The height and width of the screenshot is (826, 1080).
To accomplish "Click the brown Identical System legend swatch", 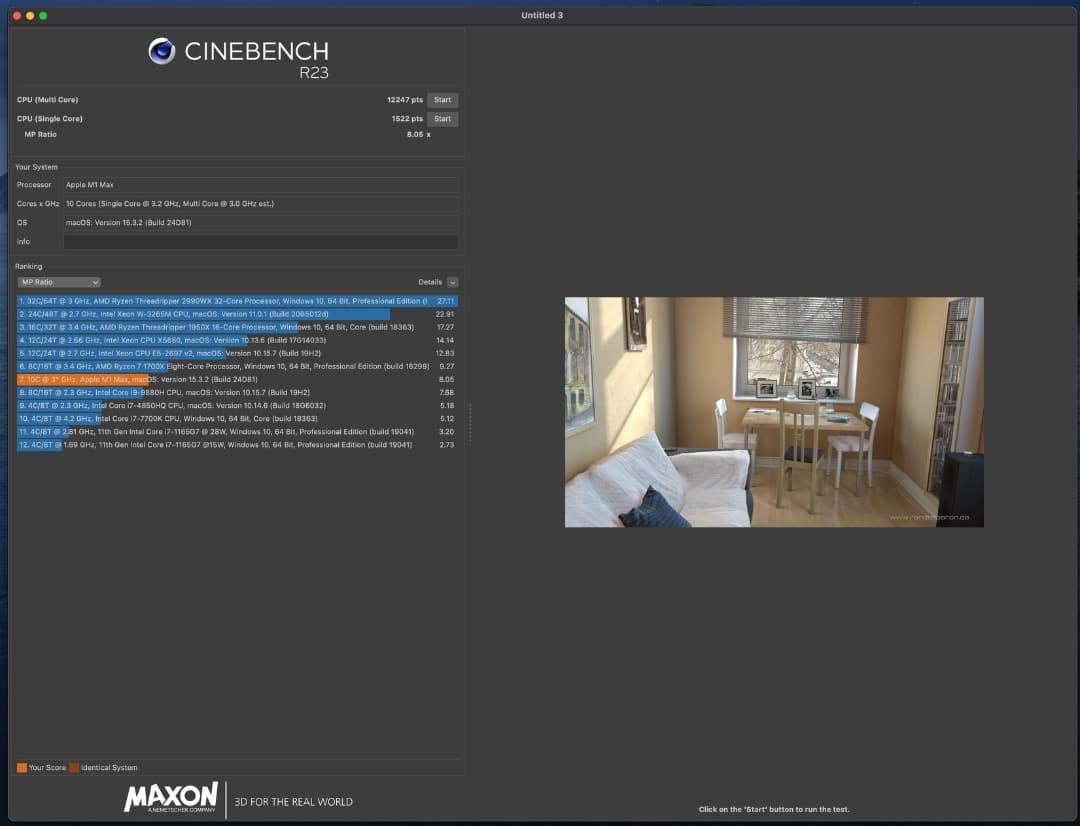I will pyautogui.click(x=75, y=768).
